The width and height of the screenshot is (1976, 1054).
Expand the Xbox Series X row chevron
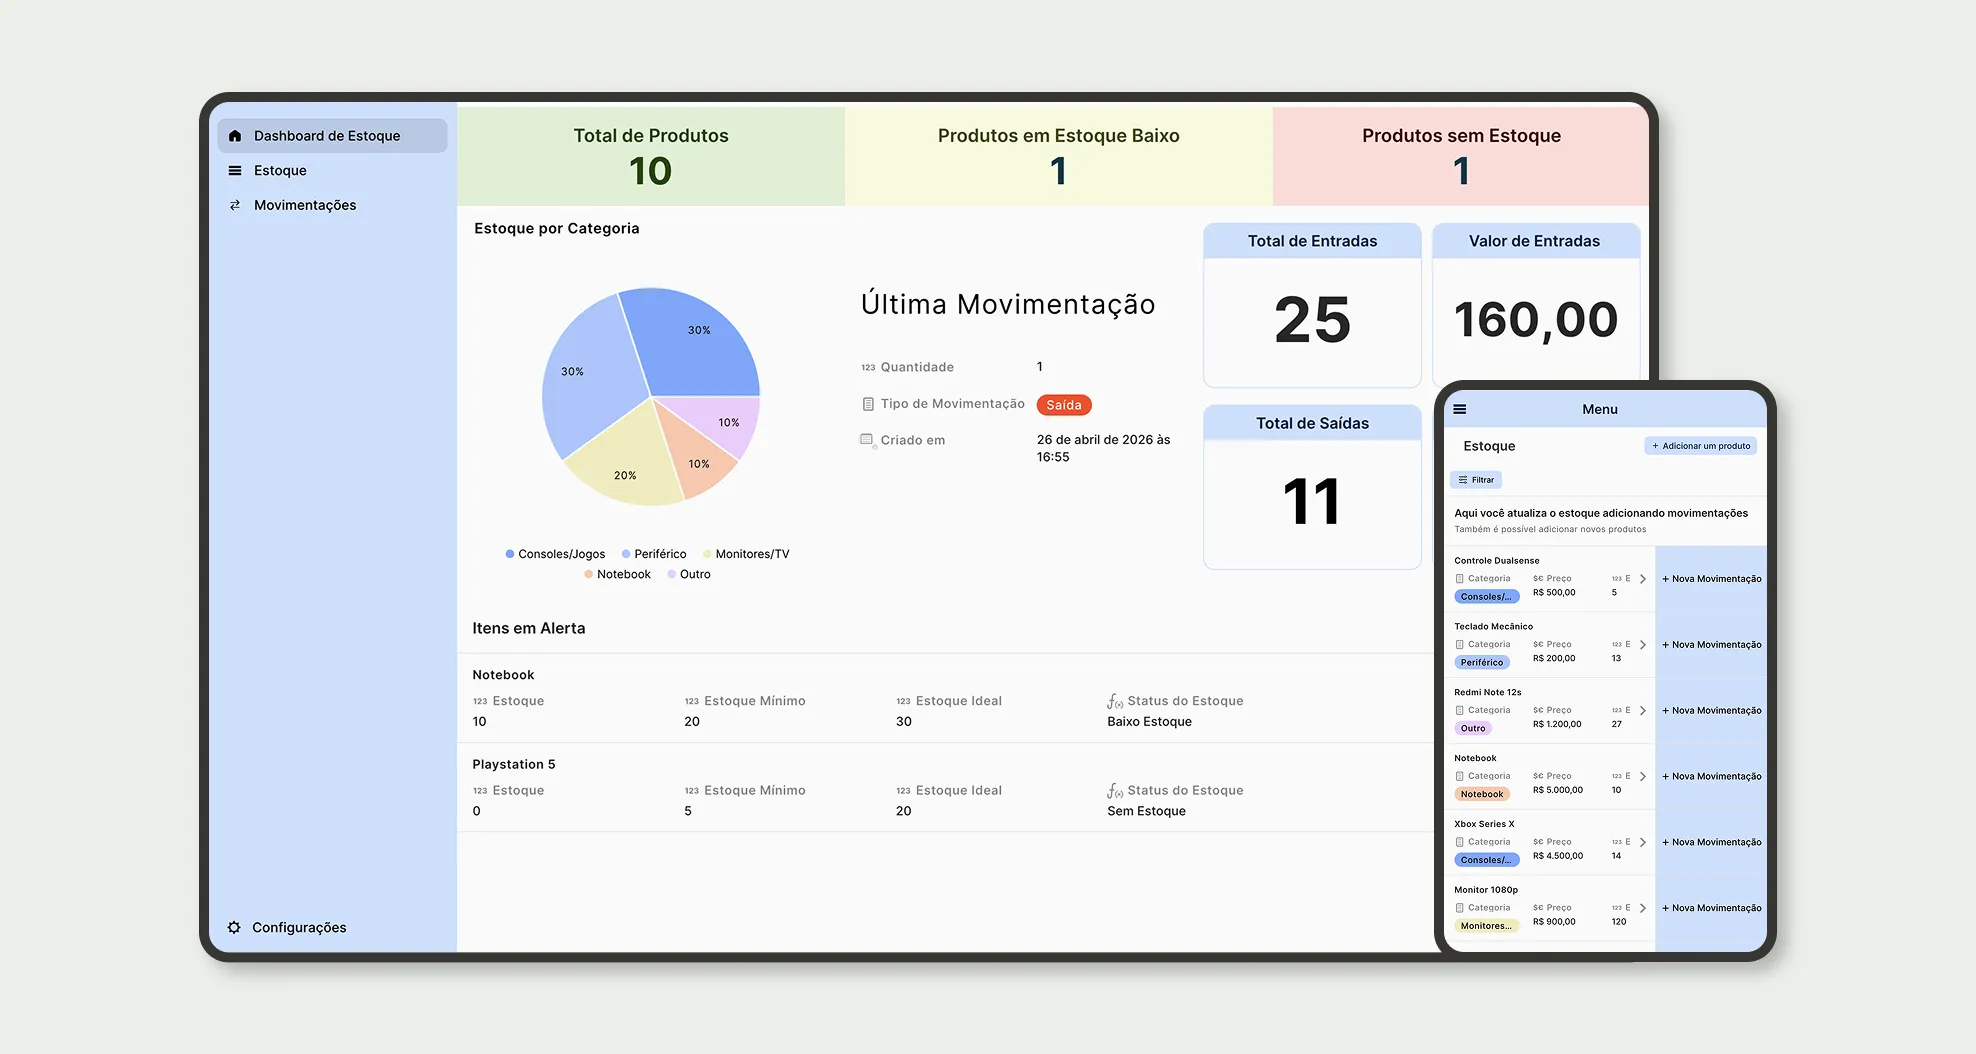[1642, 842]
